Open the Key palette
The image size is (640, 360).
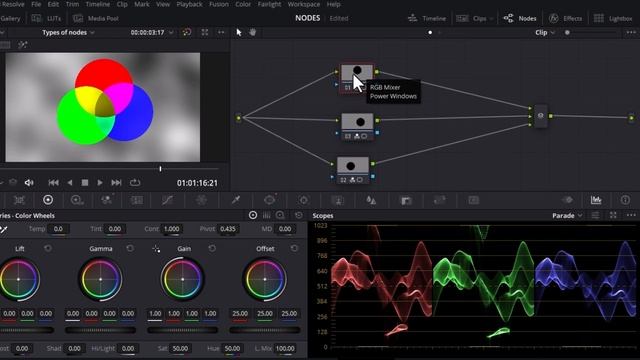(x=406, y=200)
